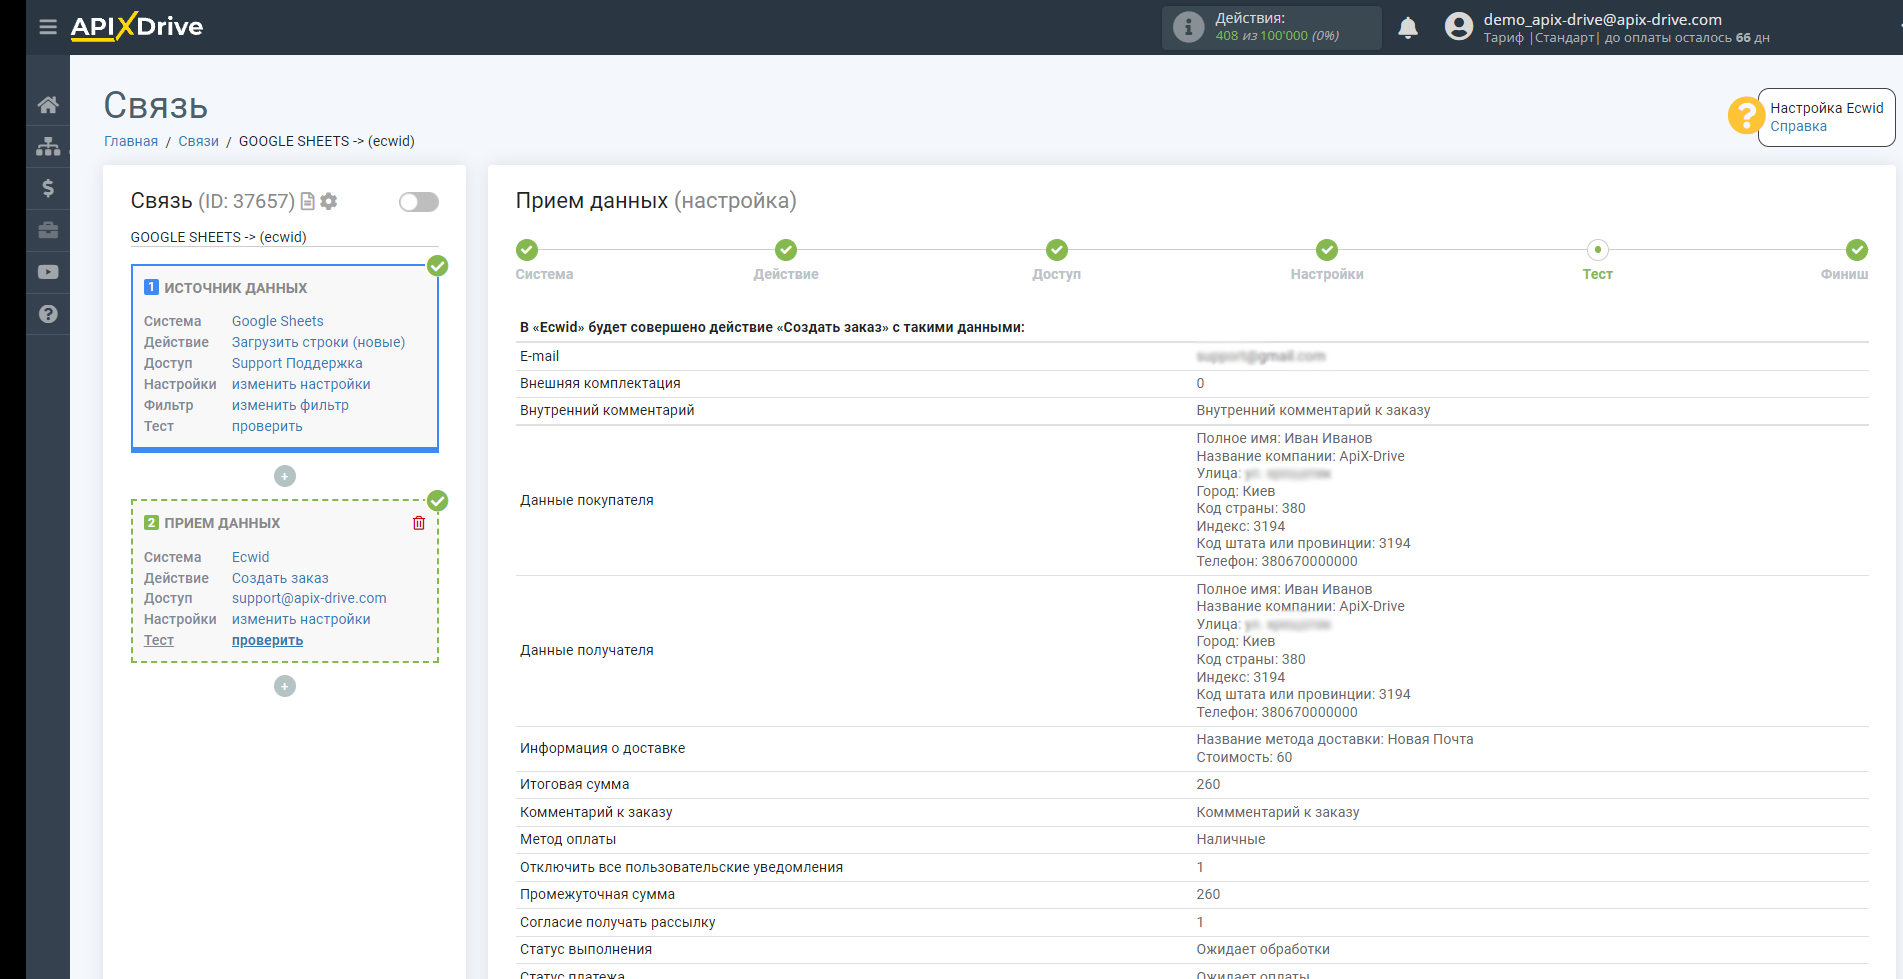Click the Данные покупателя row label
1903x979 pixels.
click(x=586, y=500)
